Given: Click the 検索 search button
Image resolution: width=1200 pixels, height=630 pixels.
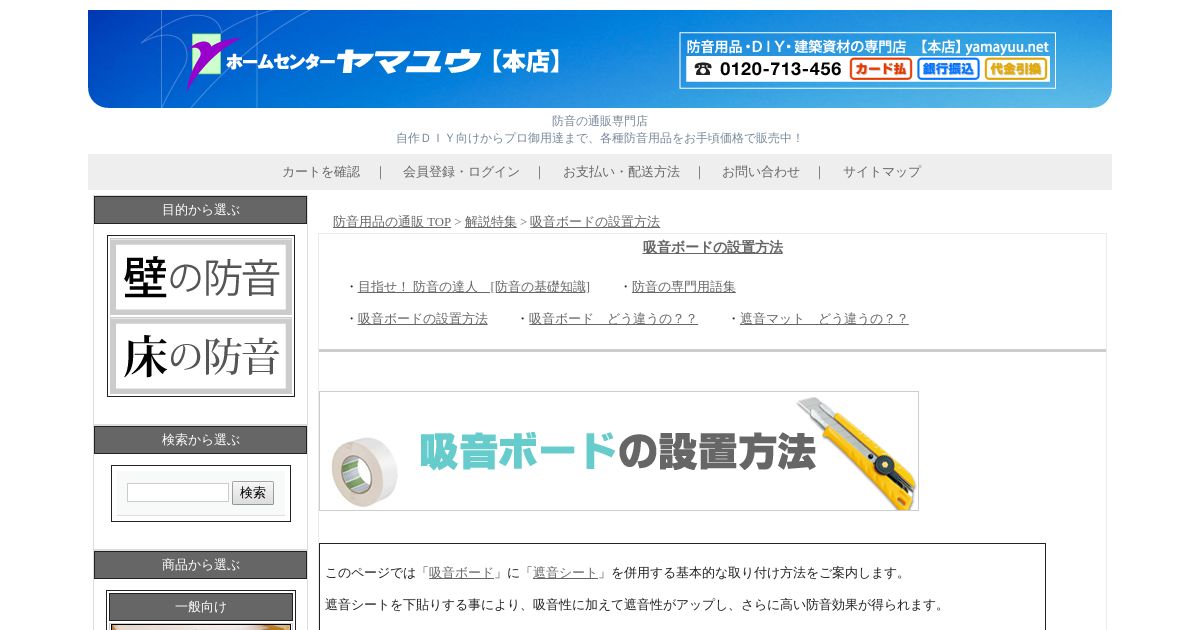Looking at the screenshot, I should [253, 493].
